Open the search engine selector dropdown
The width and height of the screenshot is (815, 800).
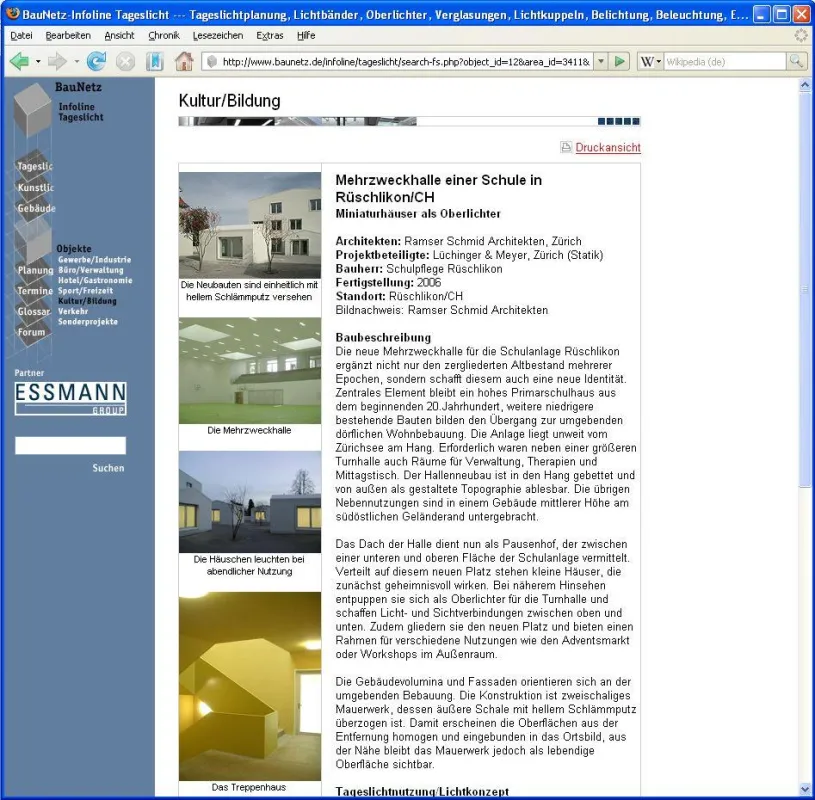coord(659,61)
